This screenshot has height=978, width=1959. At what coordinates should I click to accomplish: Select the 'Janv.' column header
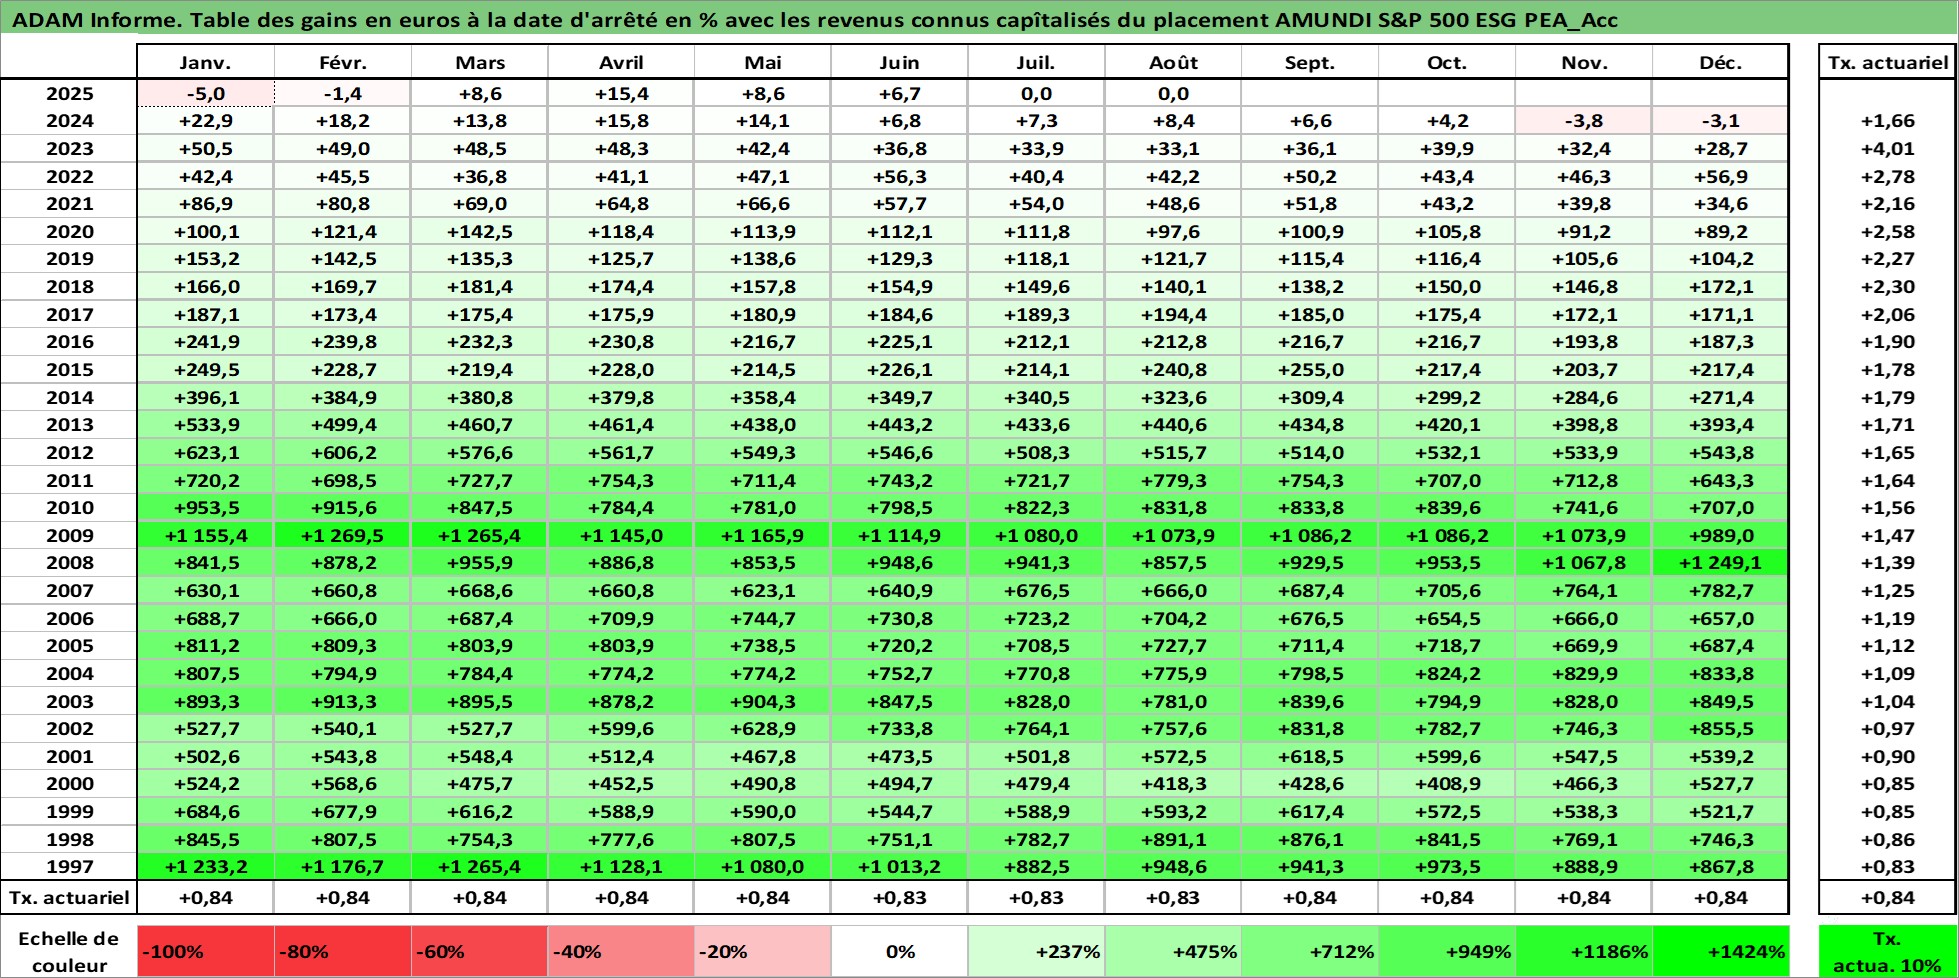[x=205, y=62]
